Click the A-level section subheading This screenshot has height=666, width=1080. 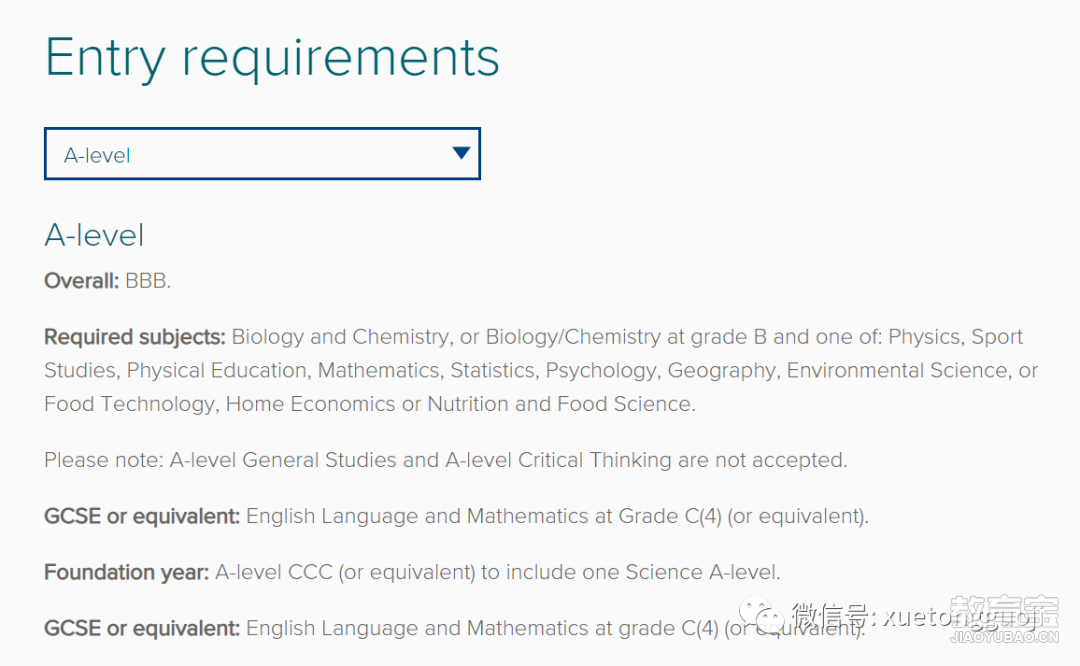[94, 236]
